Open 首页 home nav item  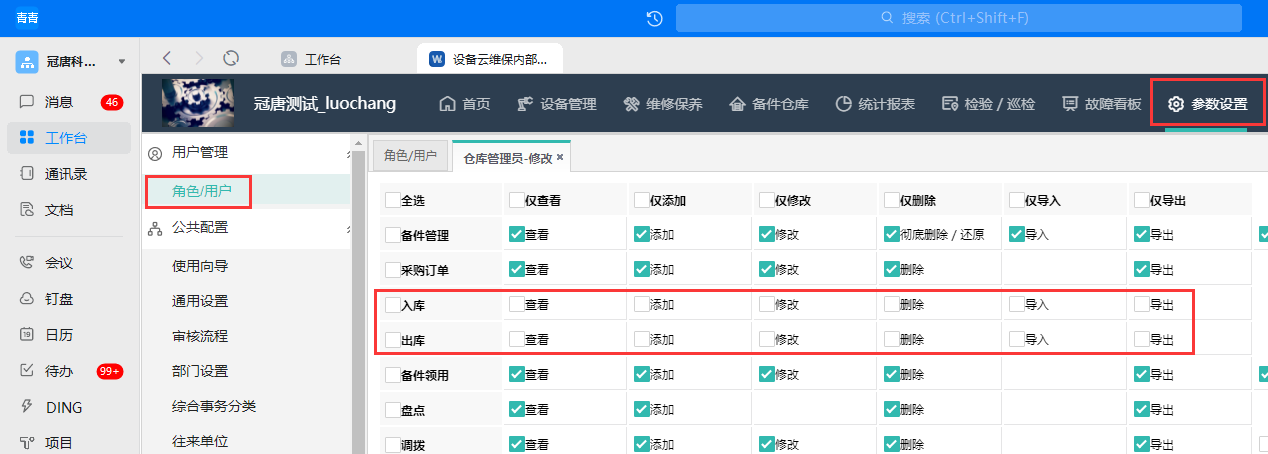[465, 104]
